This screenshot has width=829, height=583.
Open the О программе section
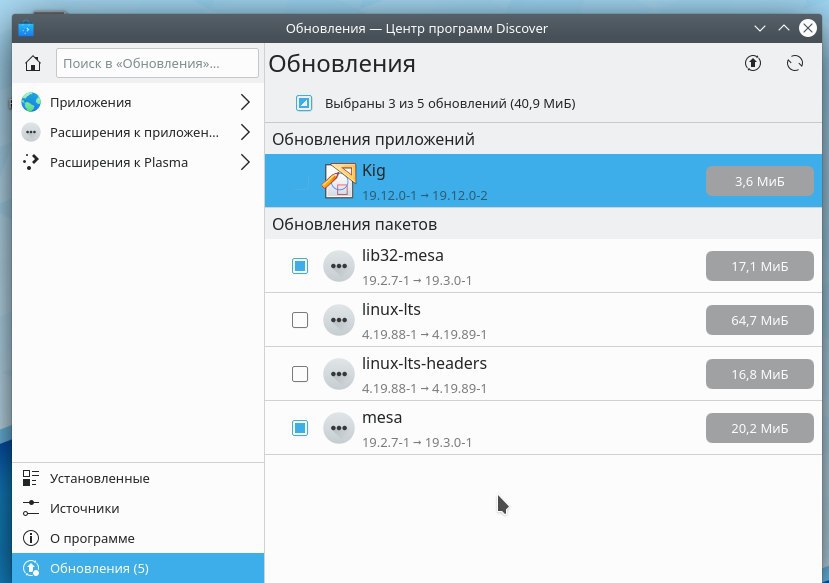138,538
